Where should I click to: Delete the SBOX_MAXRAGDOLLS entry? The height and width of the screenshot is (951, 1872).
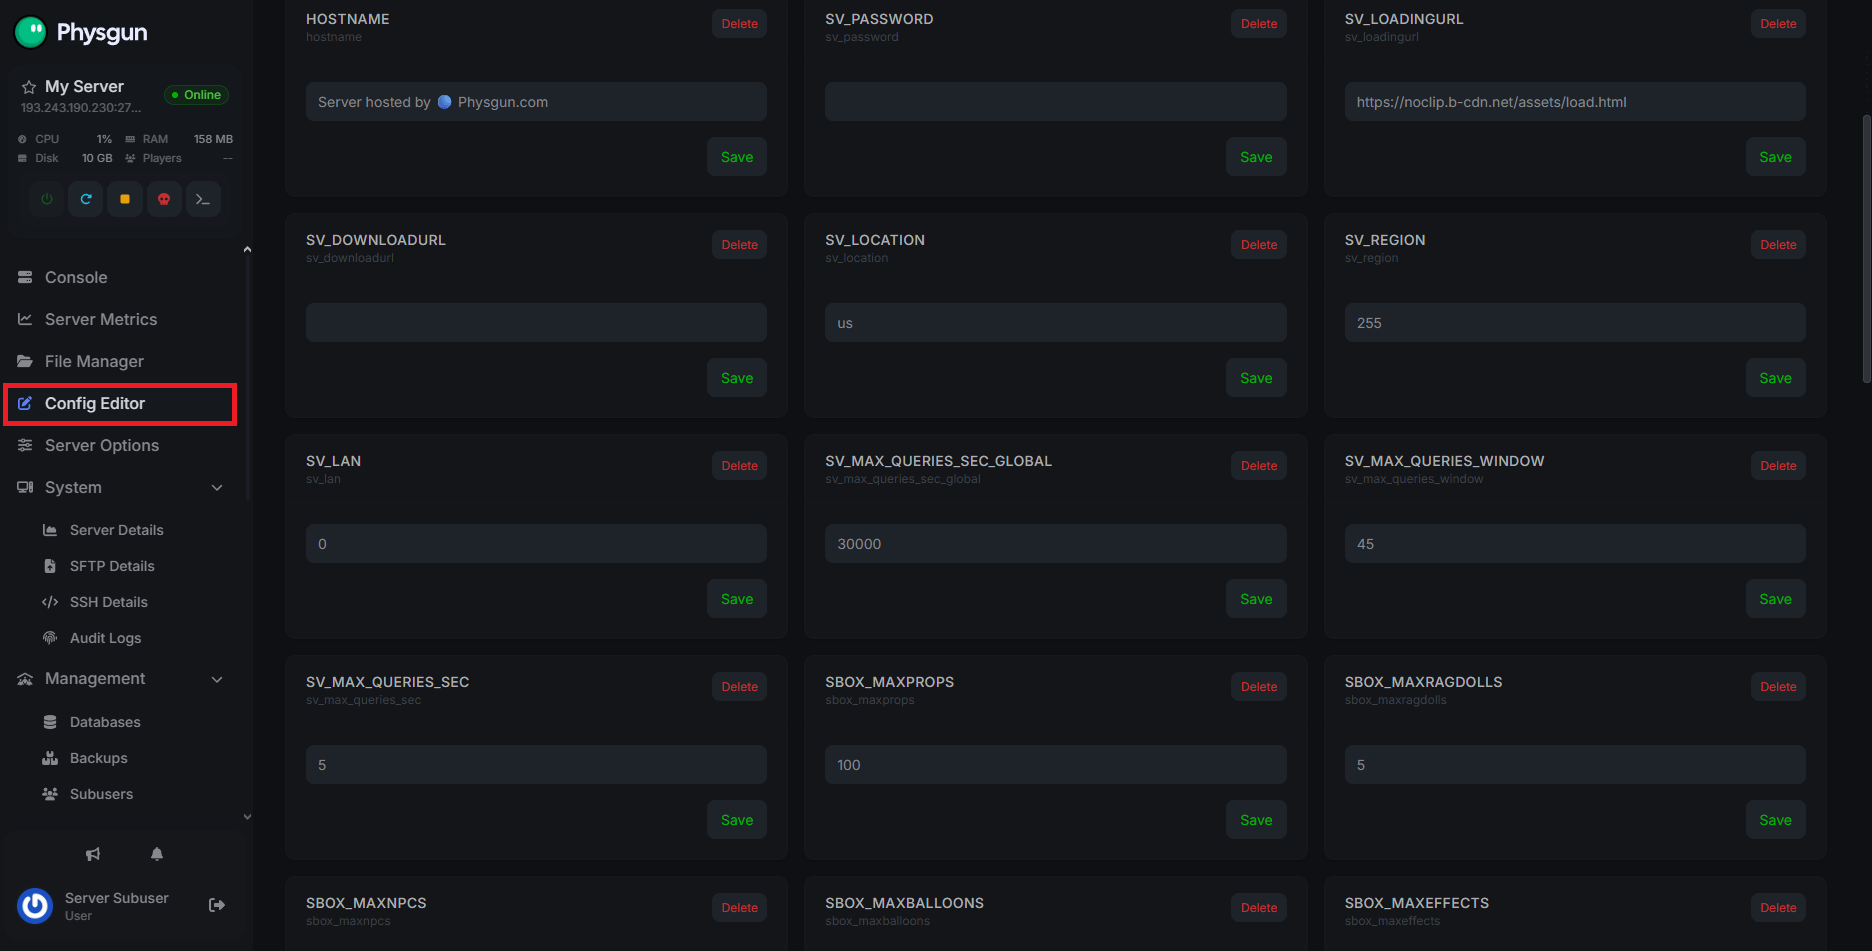click(x=1778, y=687)
